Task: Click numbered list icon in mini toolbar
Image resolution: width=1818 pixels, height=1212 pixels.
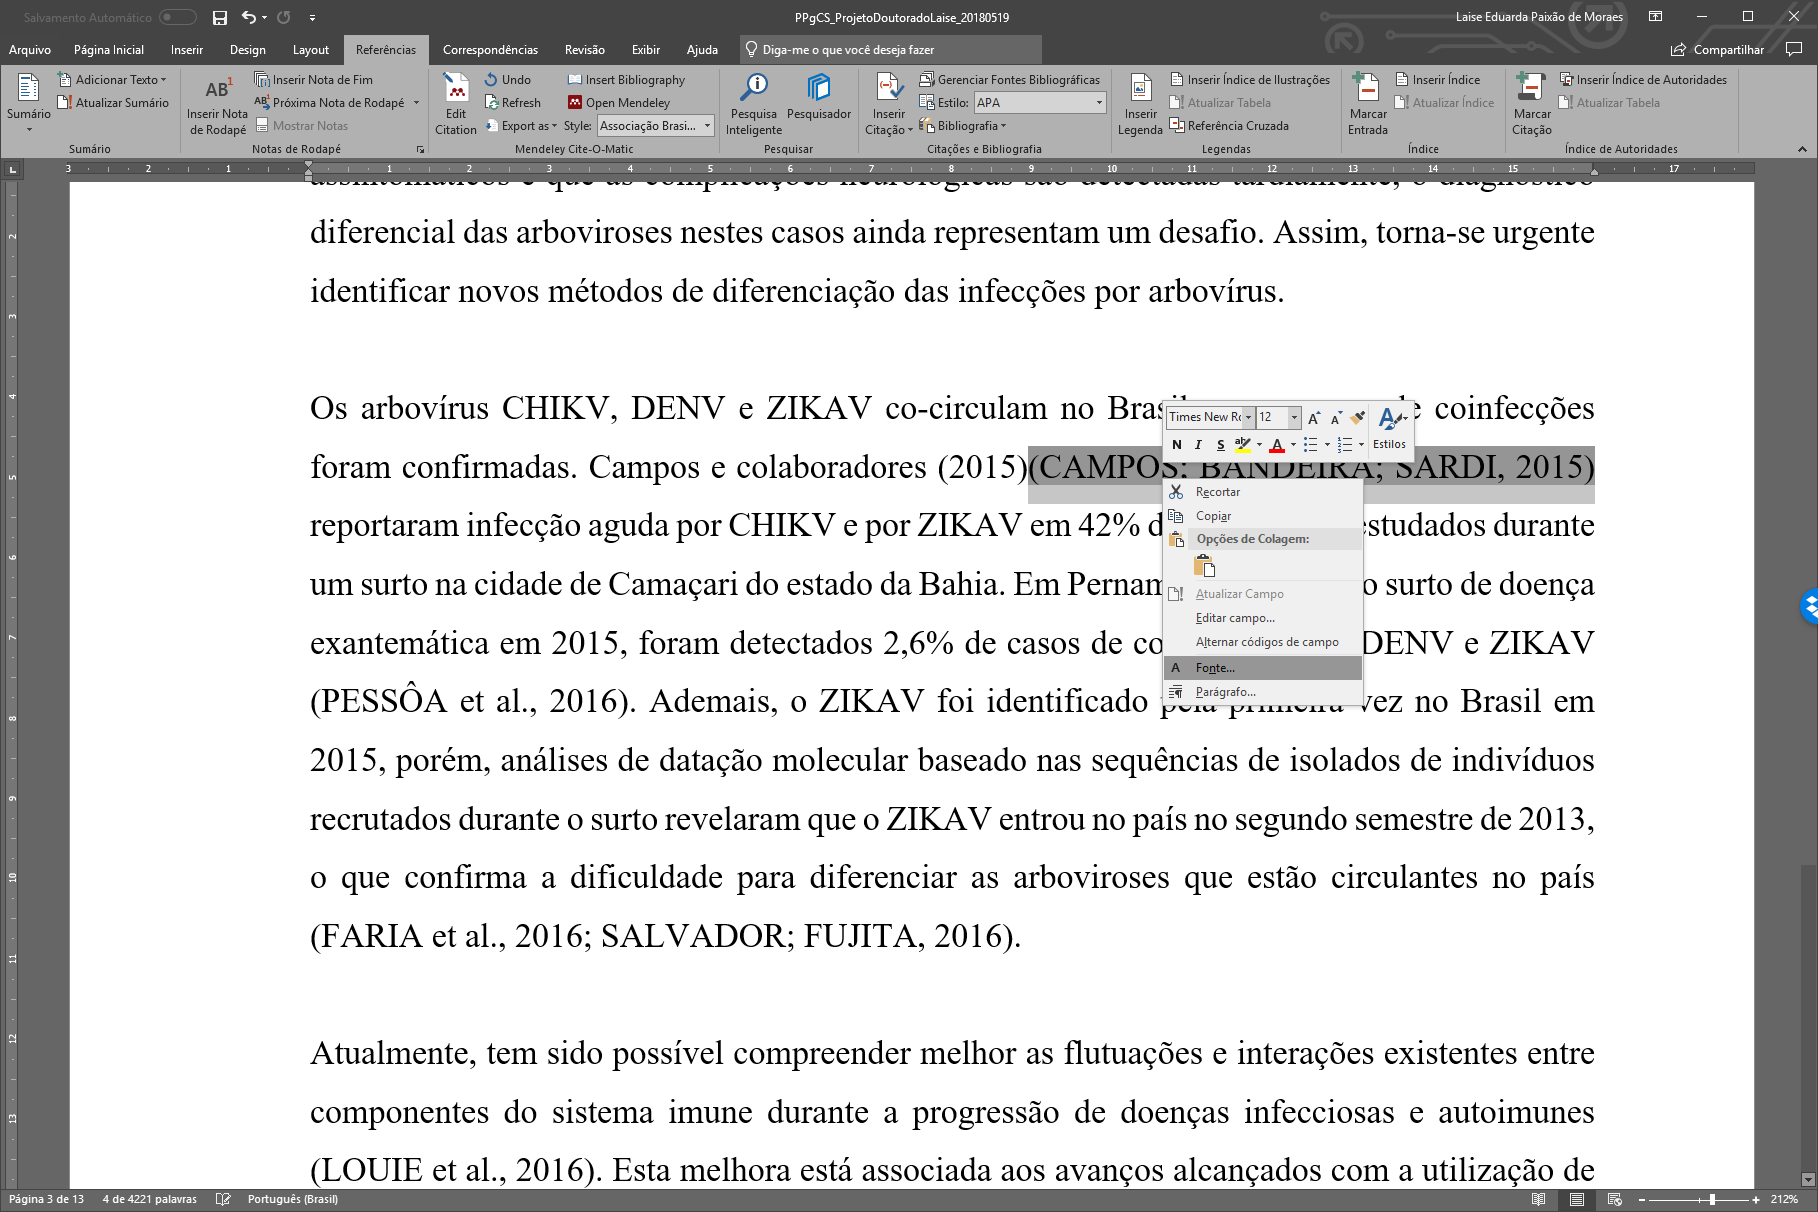Action: pyautogui.click(x=1345, y=445)
